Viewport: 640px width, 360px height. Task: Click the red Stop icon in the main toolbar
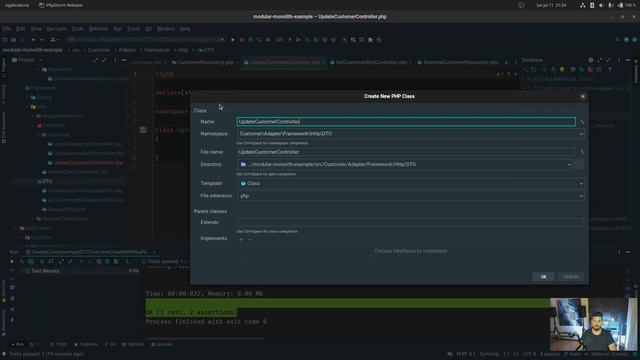242,40
